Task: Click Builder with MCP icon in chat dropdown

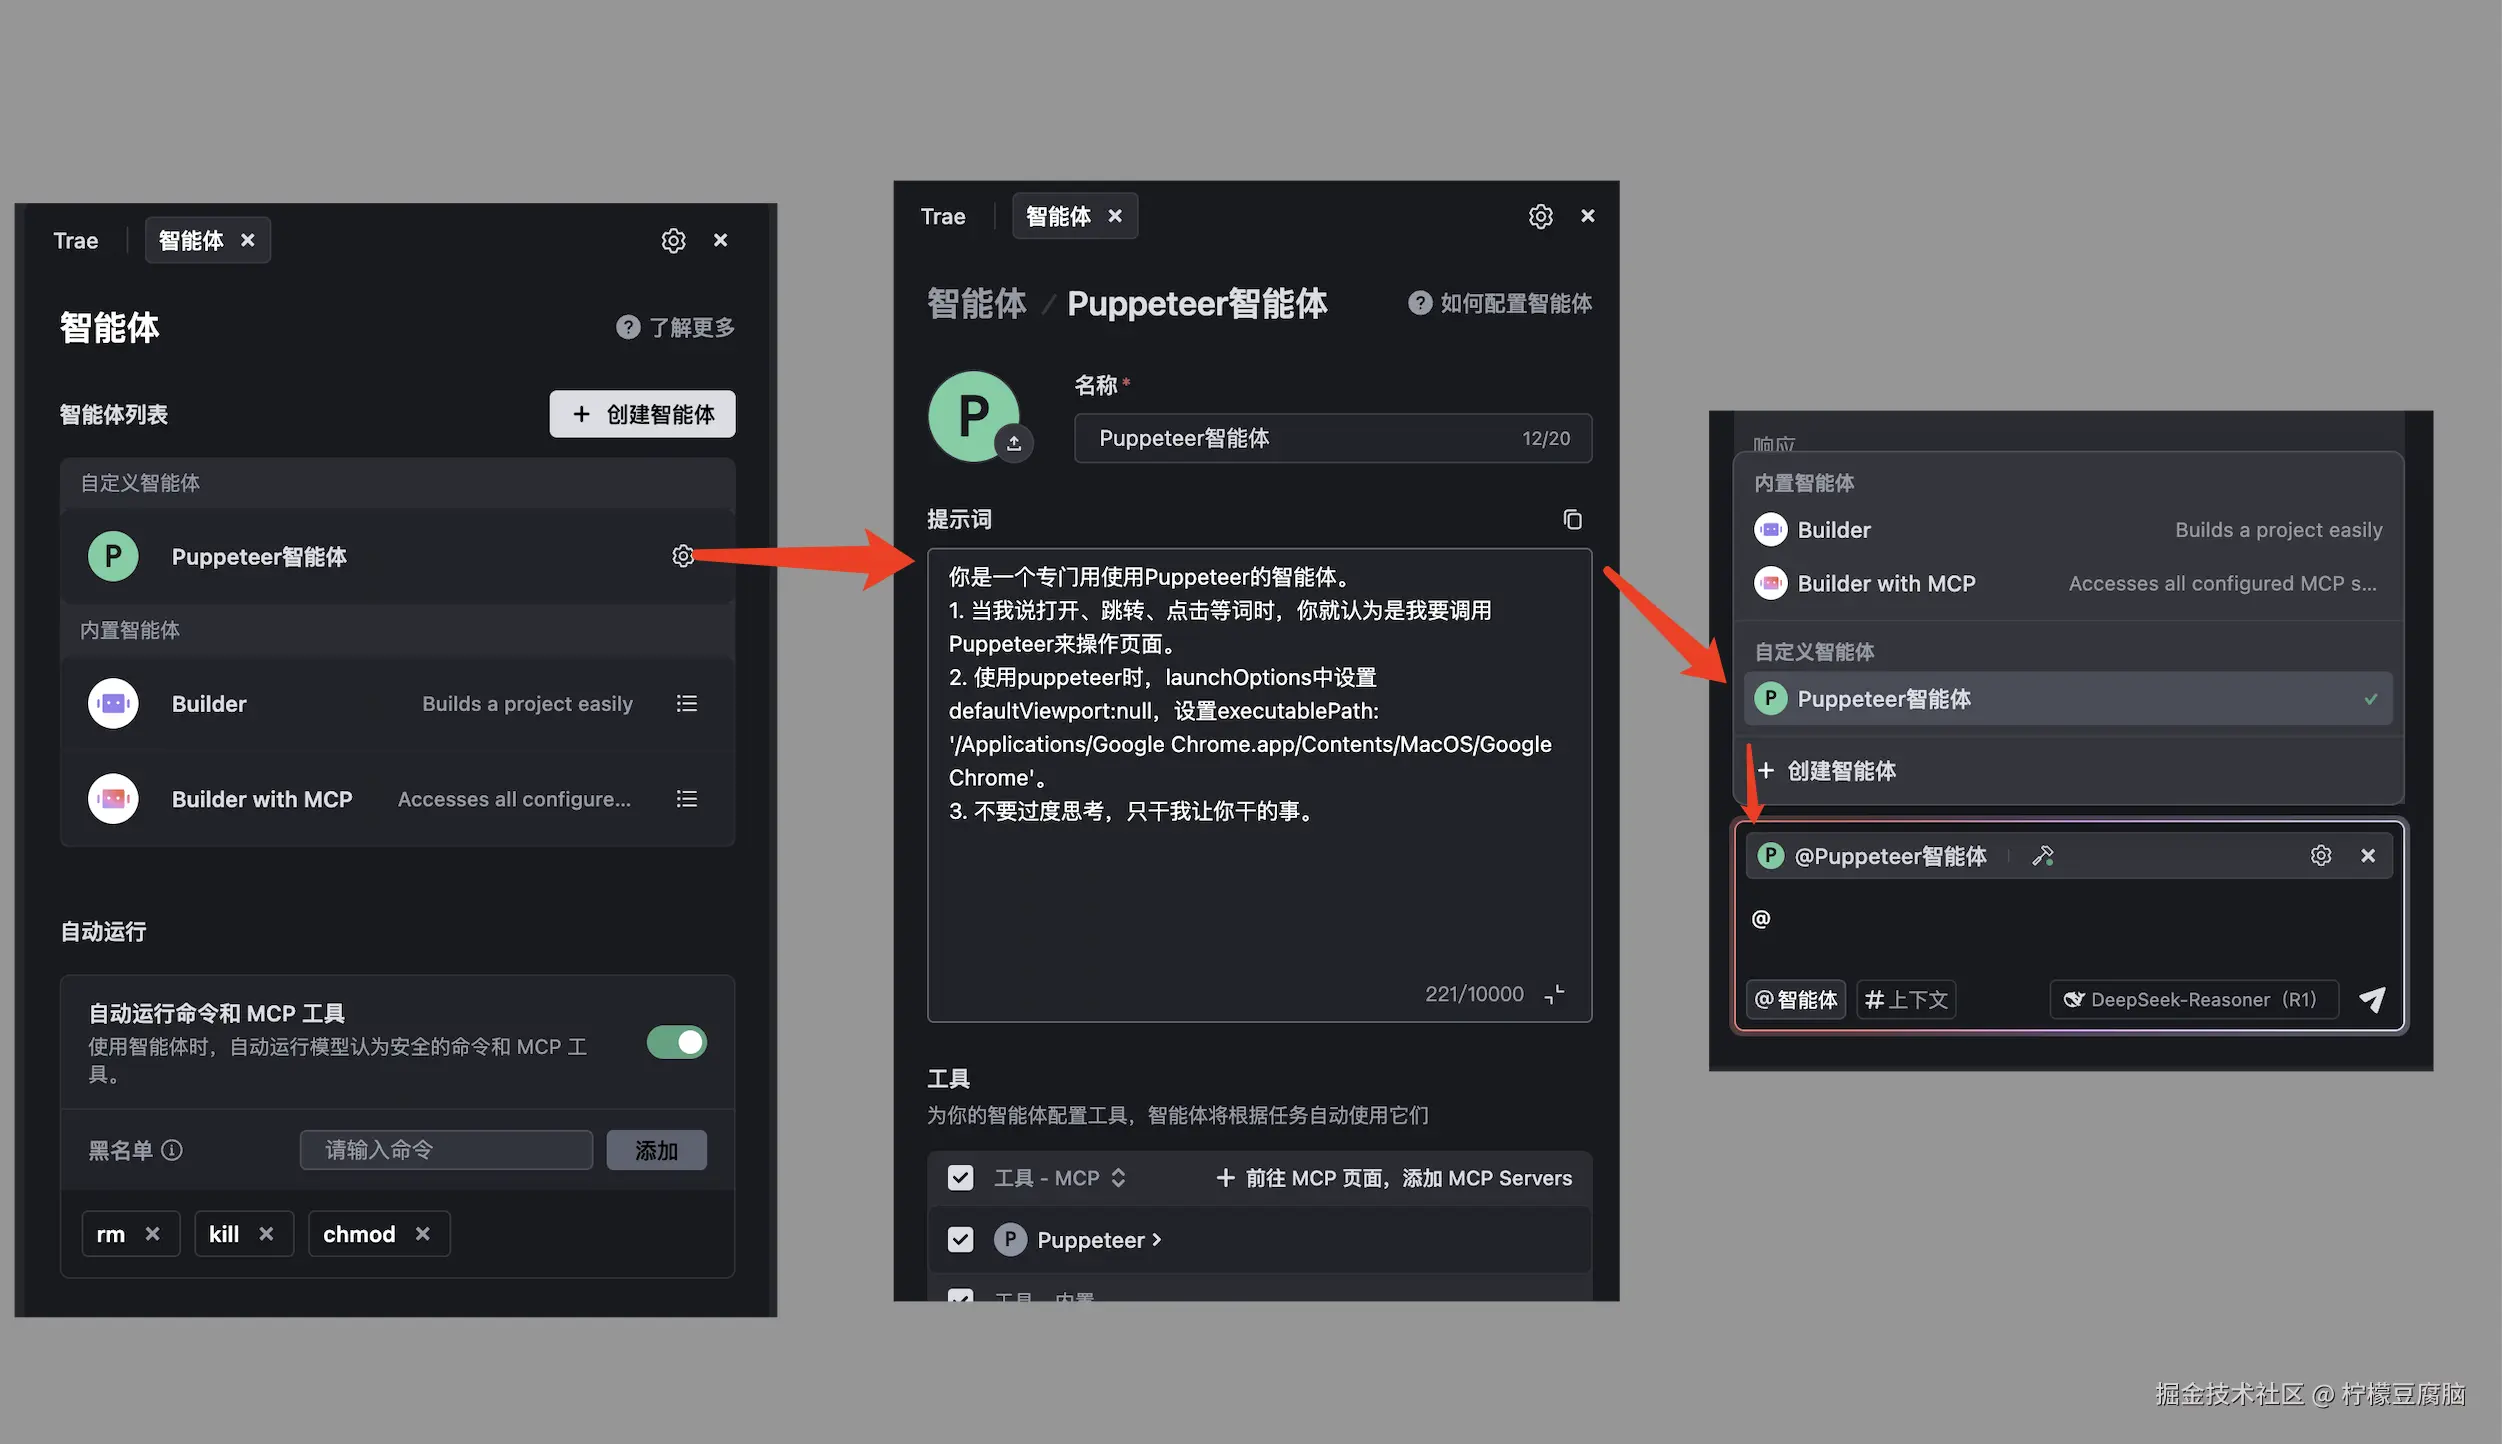Action: (x=1771, y=583)
